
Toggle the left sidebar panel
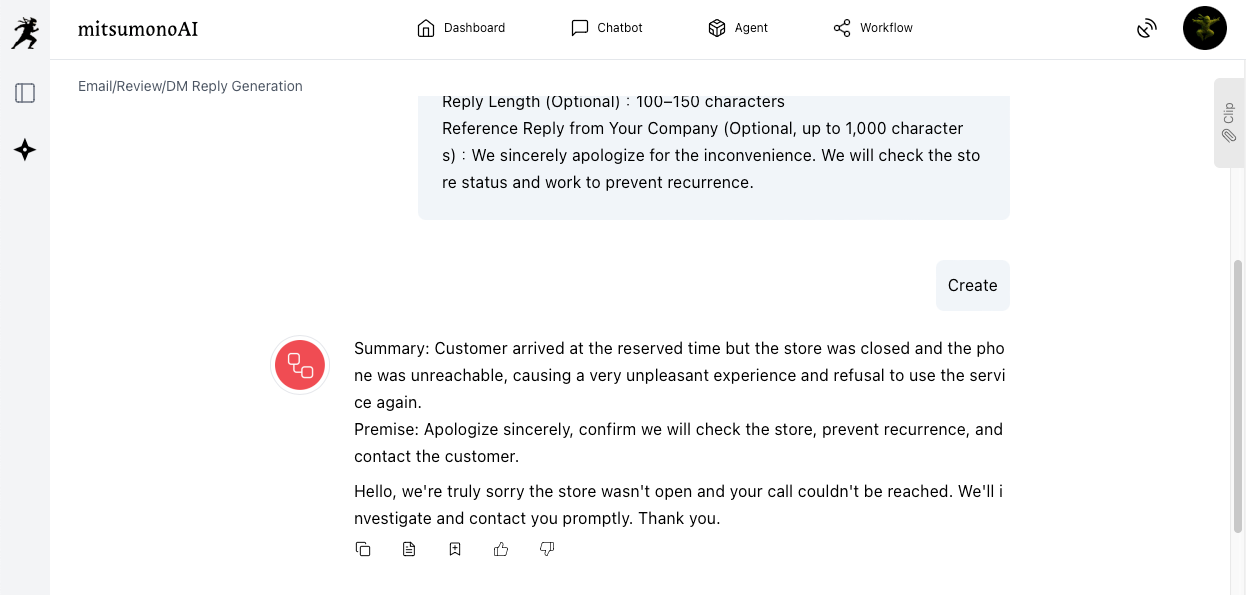[25, 93]
